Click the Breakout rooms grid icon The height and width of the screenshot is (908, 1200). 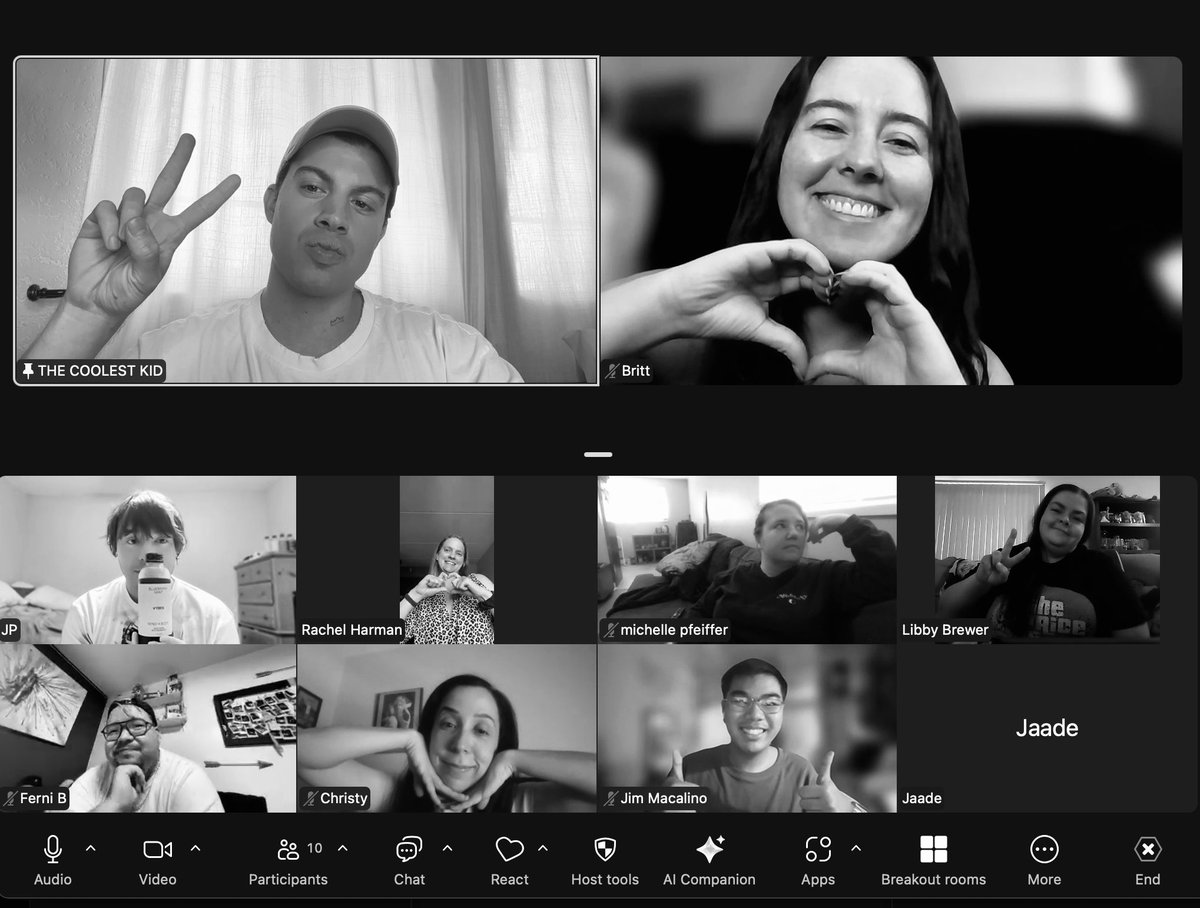pyautogui.click(x=933, y=849)
